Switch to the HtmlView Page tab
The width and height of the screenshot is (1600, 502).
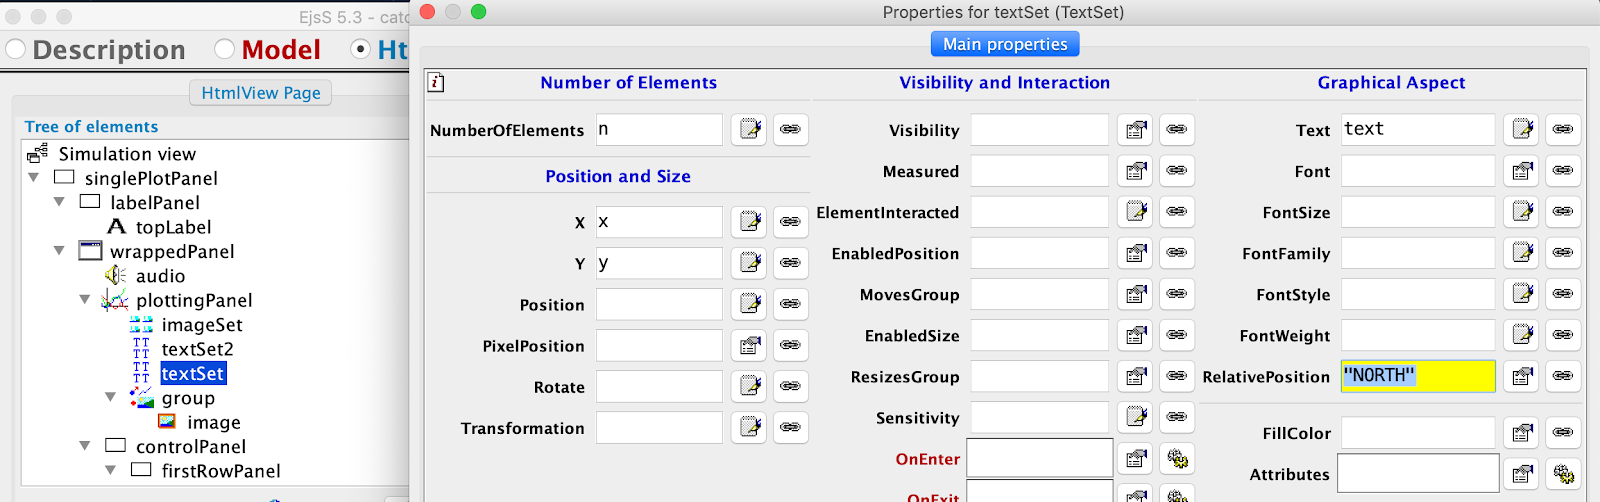[261, 93]
